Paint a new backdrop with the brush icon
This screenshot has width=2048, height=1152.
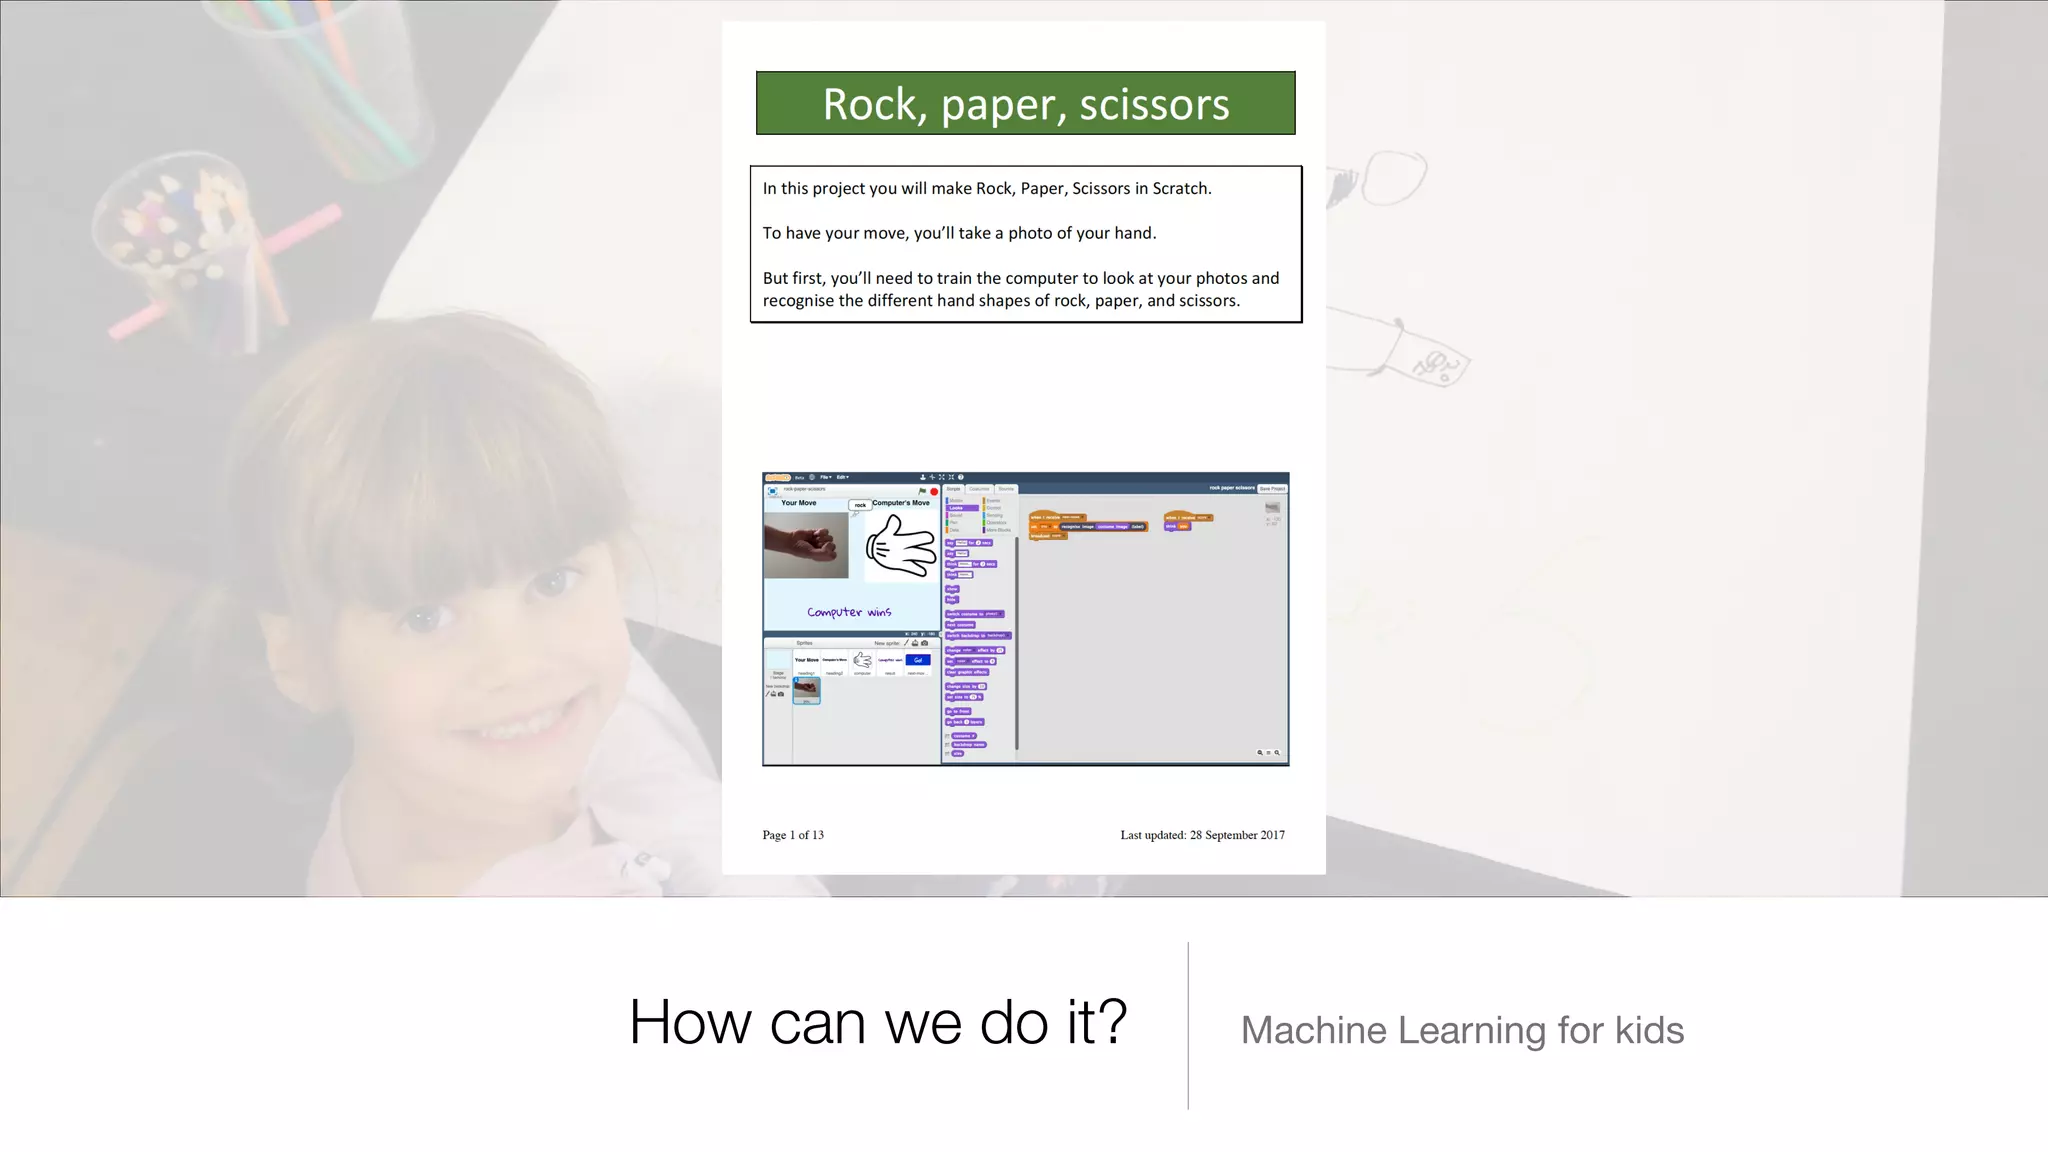point(767,694)
